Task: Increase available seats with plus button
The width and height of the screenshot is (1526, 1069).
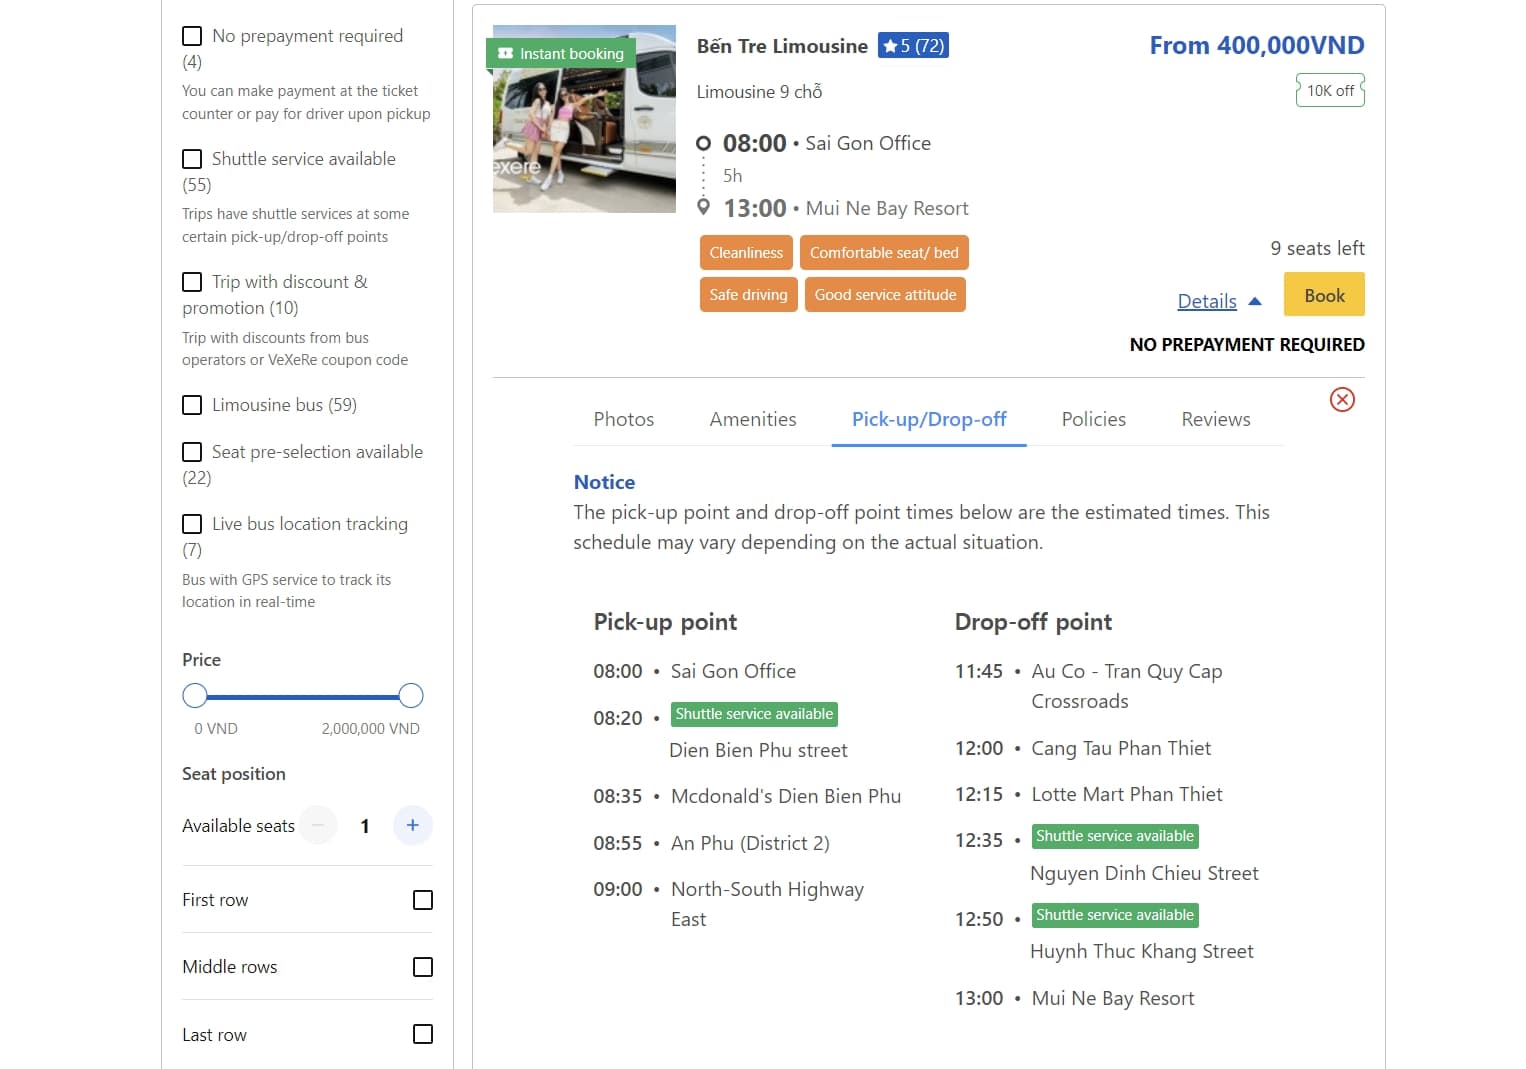Action: [x=412, y=825]
